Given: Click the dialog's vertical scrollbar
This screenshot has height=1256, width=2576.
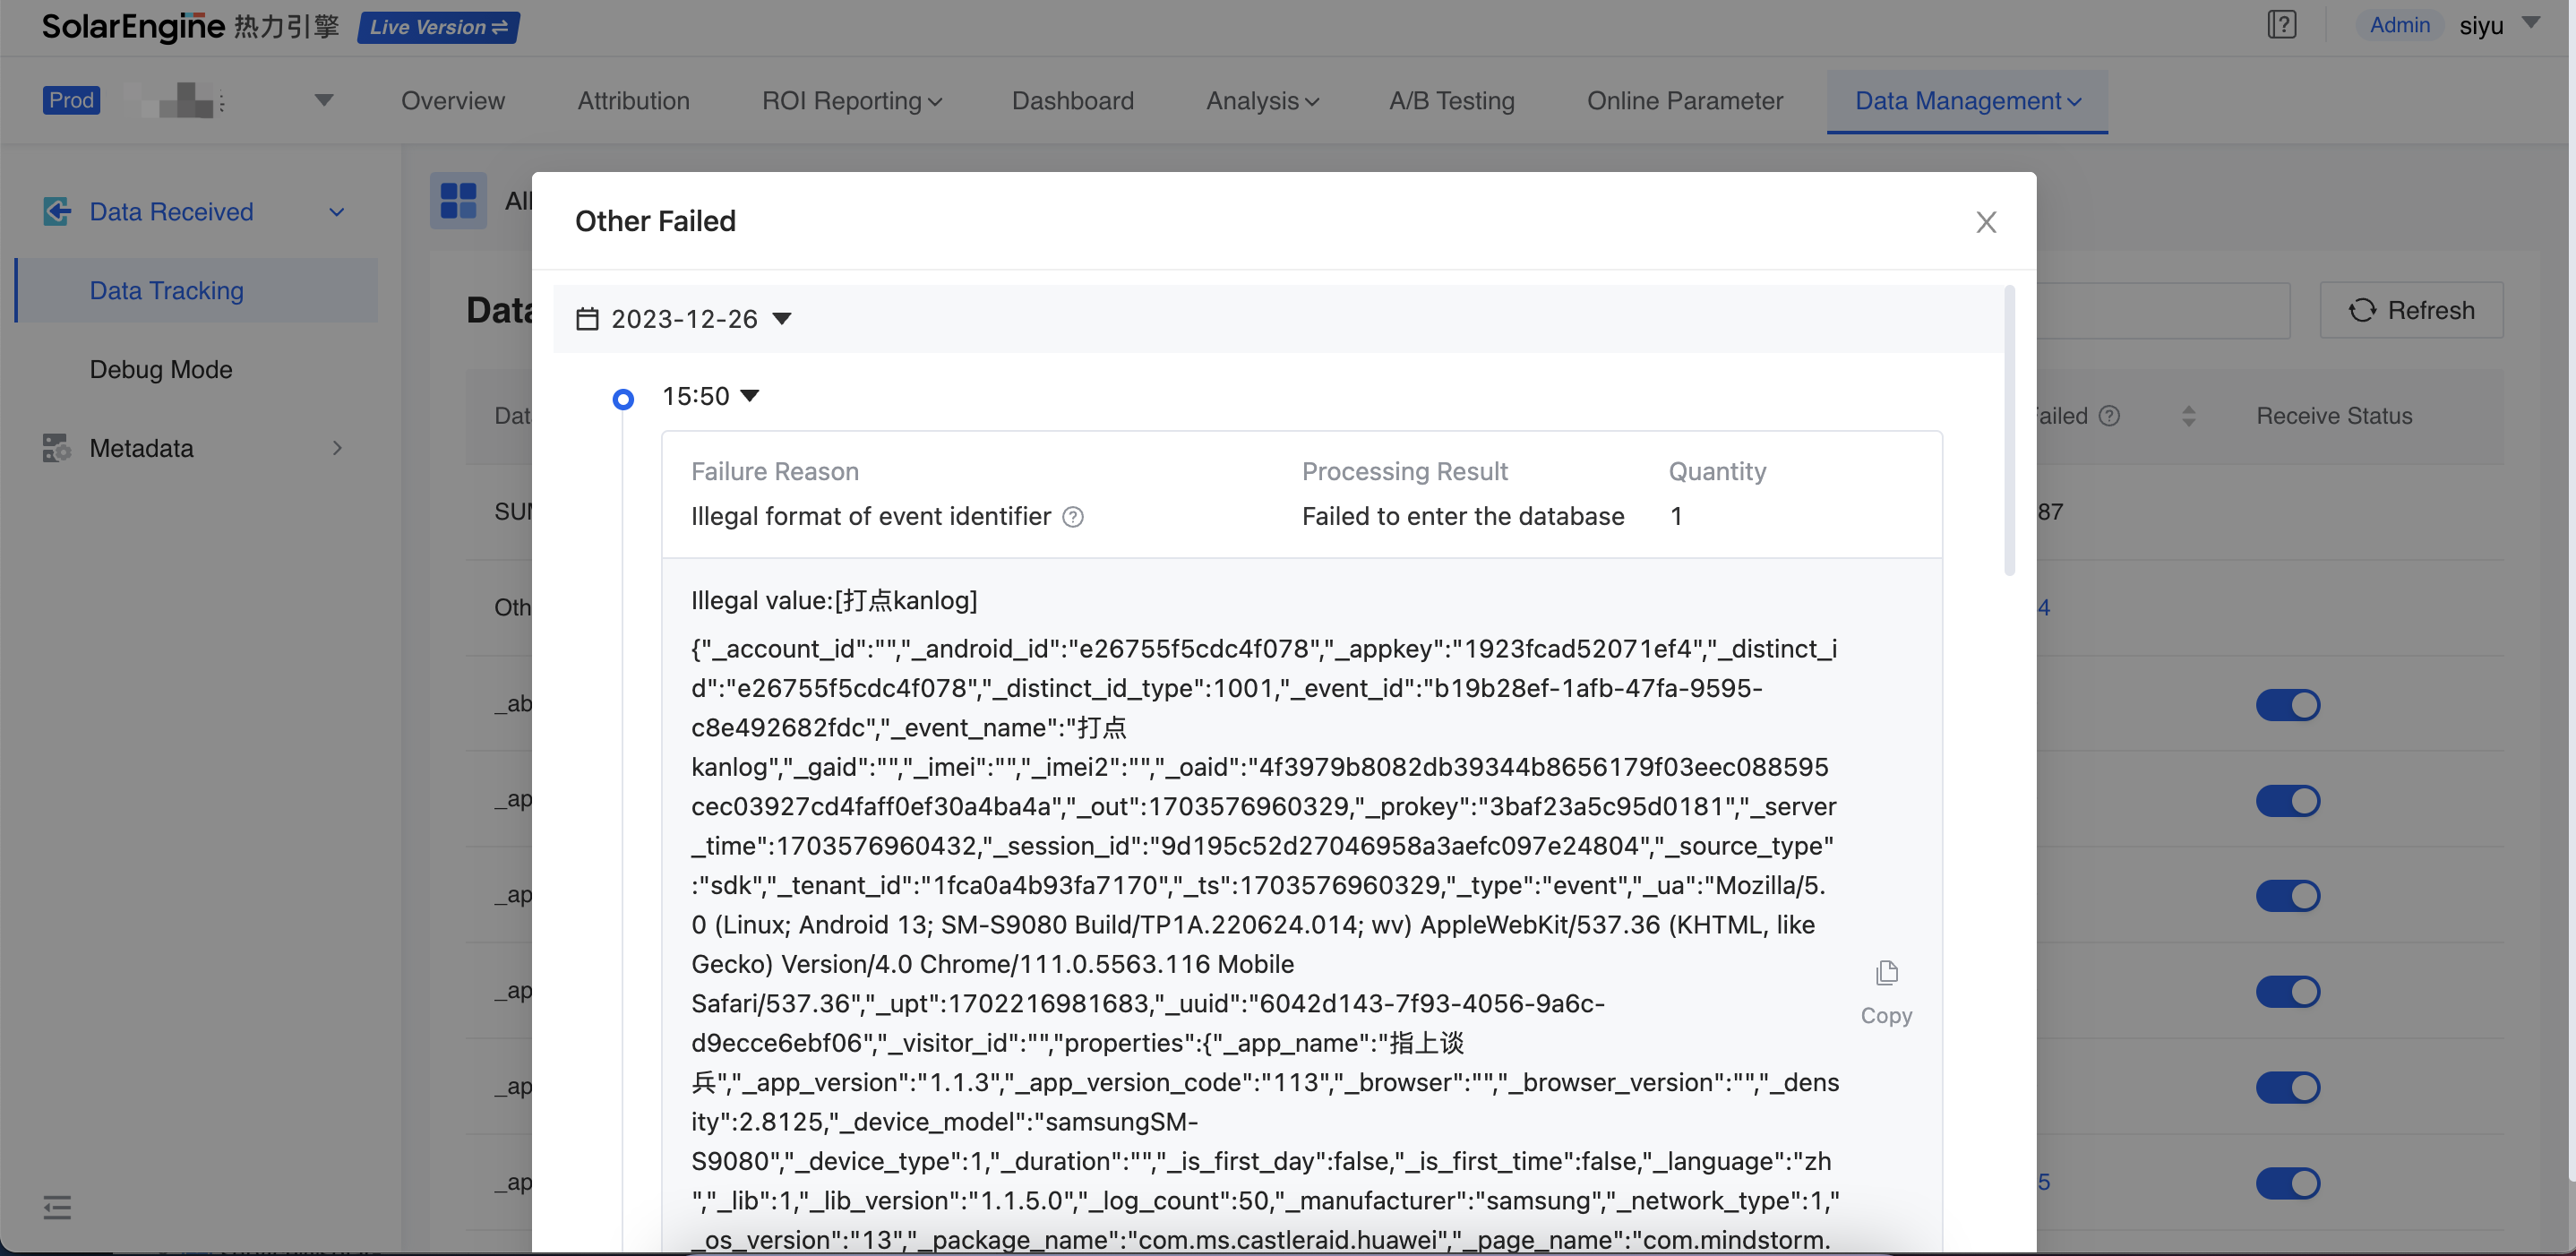Looking at the screenshot, I should tap(2009, 430).
